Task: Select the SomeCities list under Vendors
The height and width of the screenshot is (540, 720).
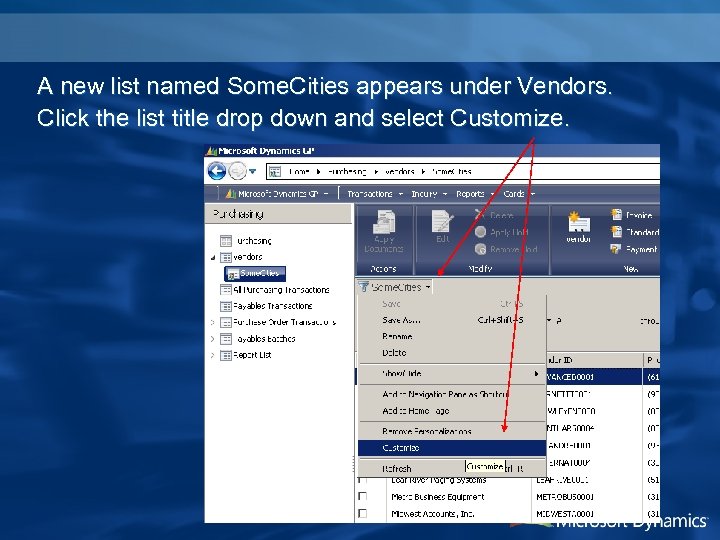Action: pos(255,274)
